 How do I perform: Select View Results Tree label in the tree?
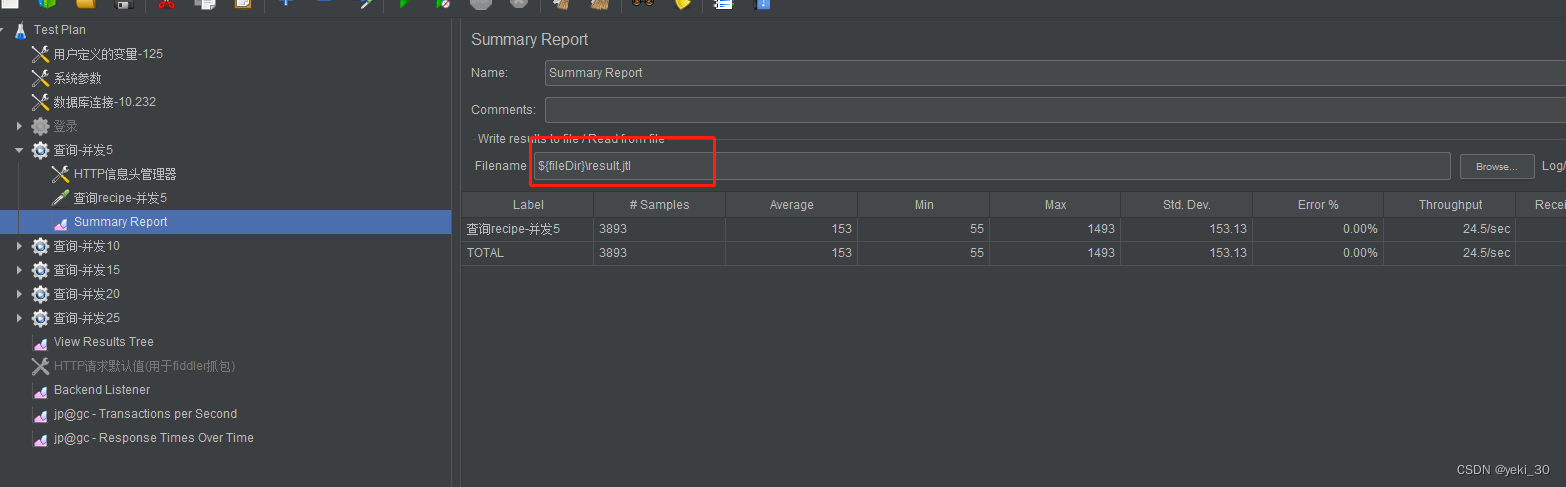pyautogui.click(x=104, y=342)
